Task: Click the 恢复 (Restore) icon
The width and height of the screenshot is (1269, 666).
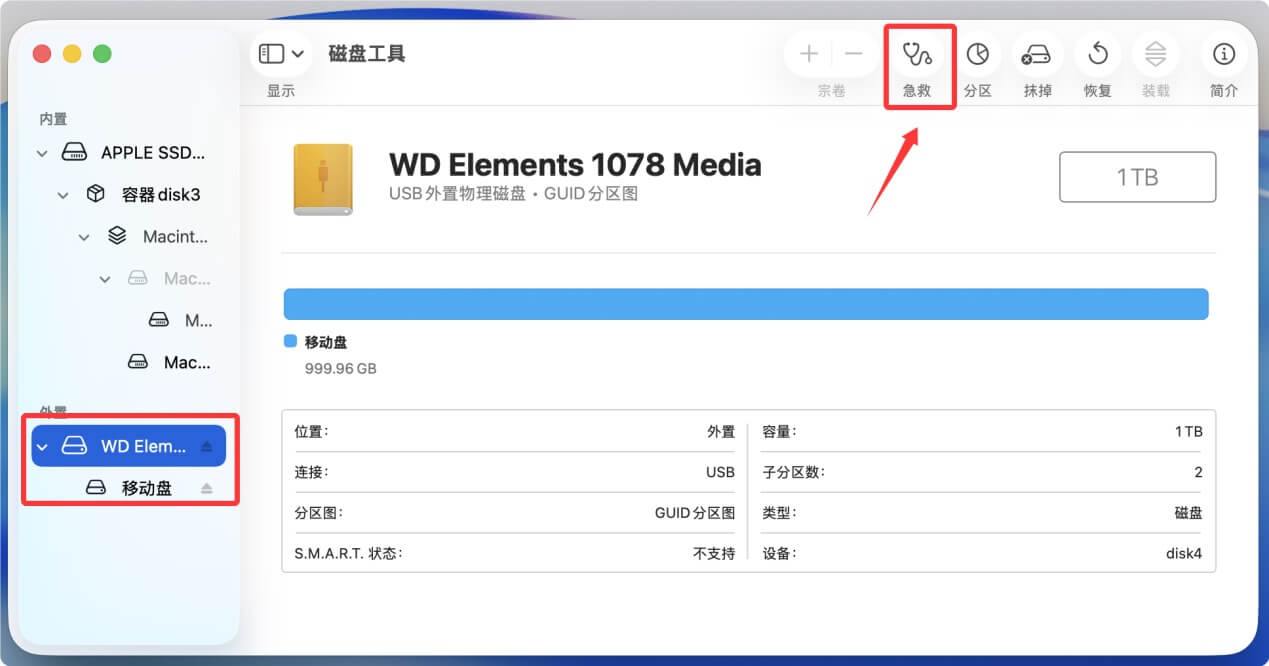Action: tap(1097, 55)
